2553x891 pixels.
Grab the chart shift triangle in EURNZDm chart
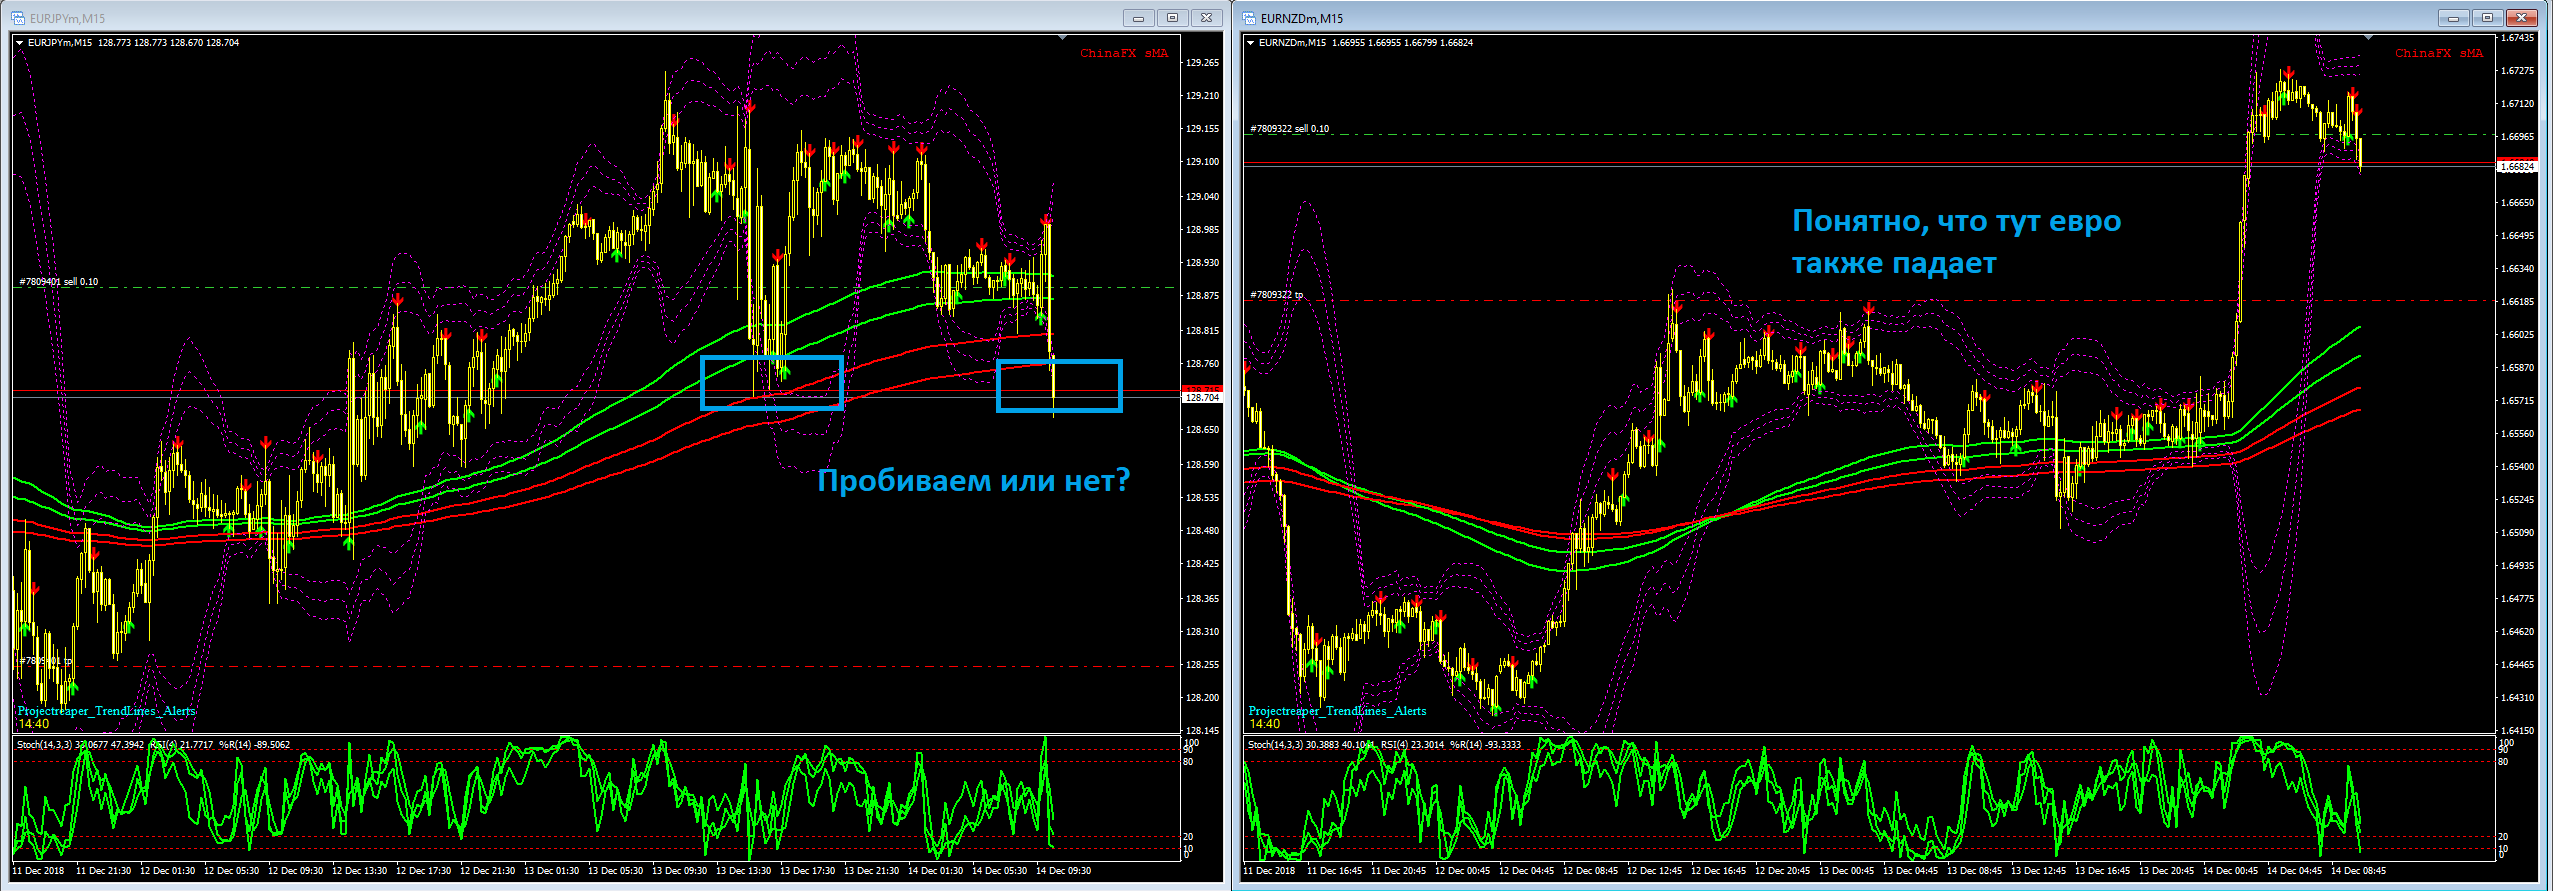tap(2368, 37)
